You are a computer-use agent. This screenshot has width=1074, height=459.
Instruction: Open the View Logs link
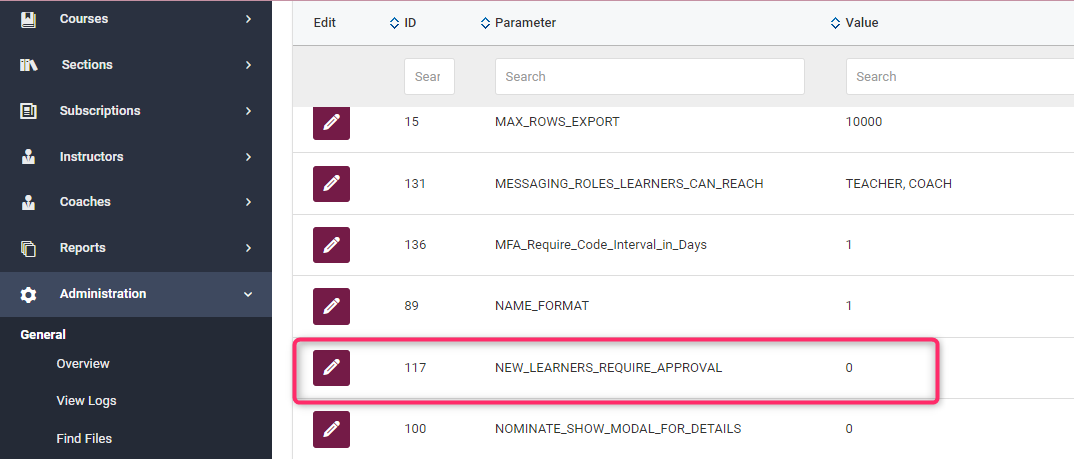pyautogui.click(x=86, y=401)
